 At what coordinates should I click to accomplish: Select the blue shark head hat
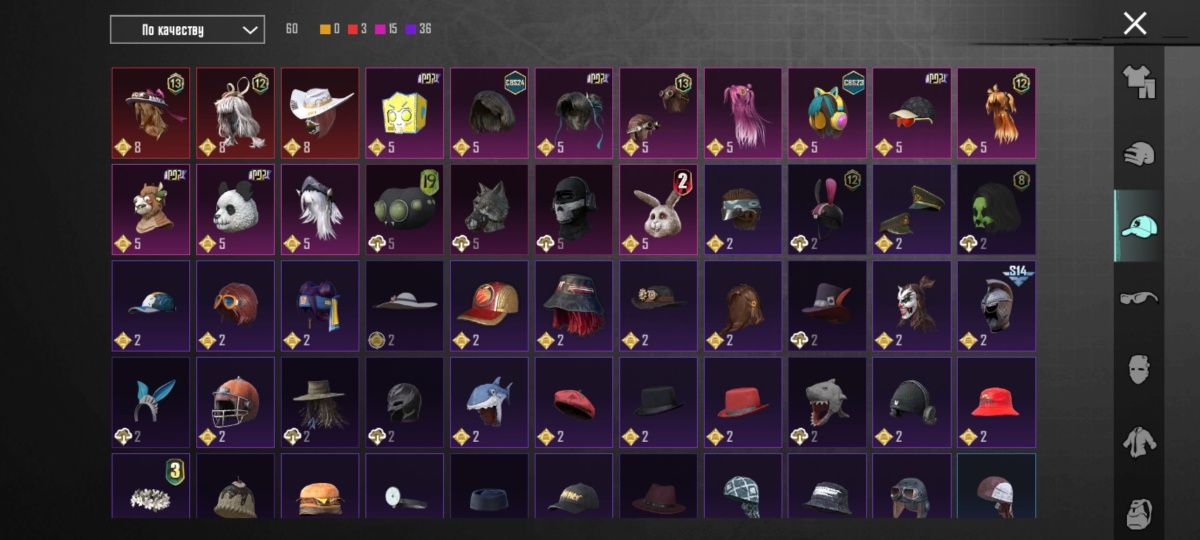[489, 403]
